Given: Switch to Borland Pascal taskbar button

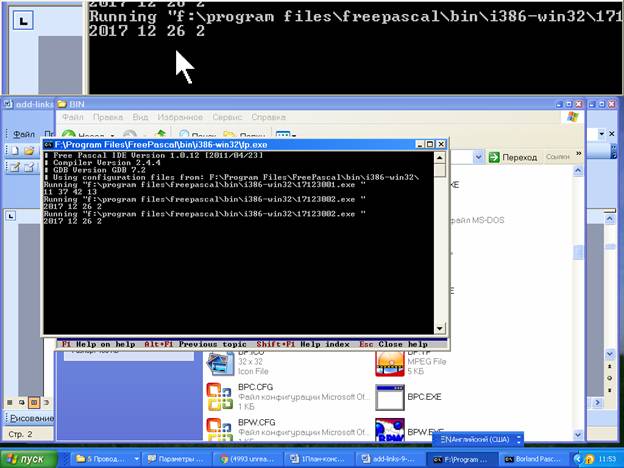Looking at the screenshot, I should (x=532, y=459).
